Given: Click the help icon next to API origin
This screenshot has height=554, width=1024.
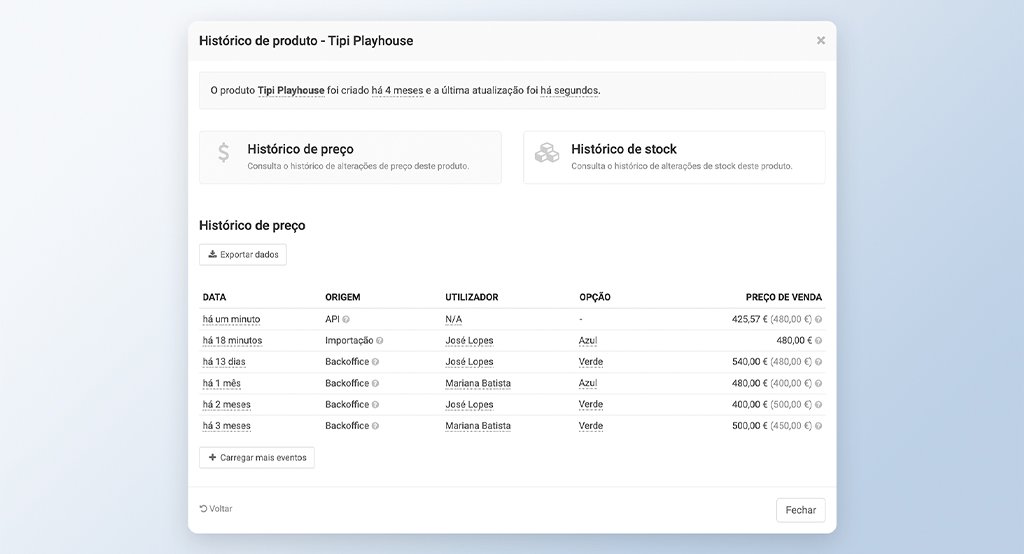Looking at the screenshot, I should (x=346, y=319).
